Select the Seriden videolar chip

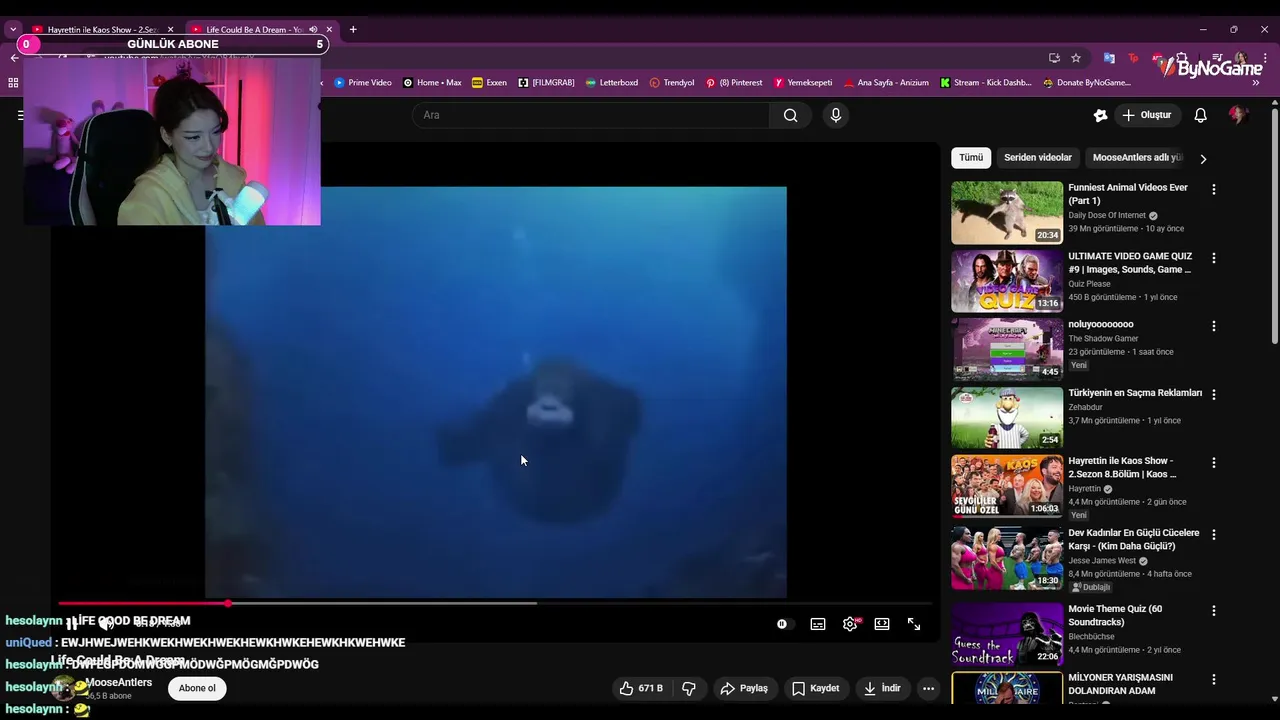pos(1038,158)
